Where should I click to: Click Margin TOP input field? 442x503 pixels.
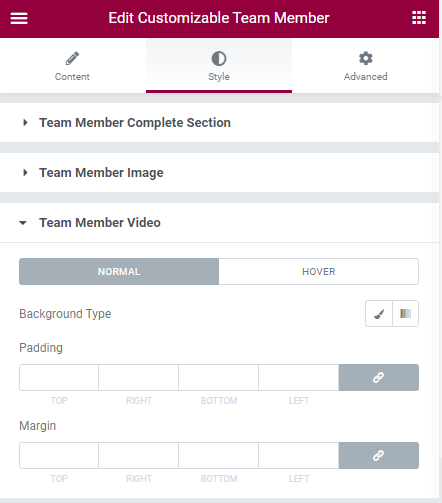59,455
